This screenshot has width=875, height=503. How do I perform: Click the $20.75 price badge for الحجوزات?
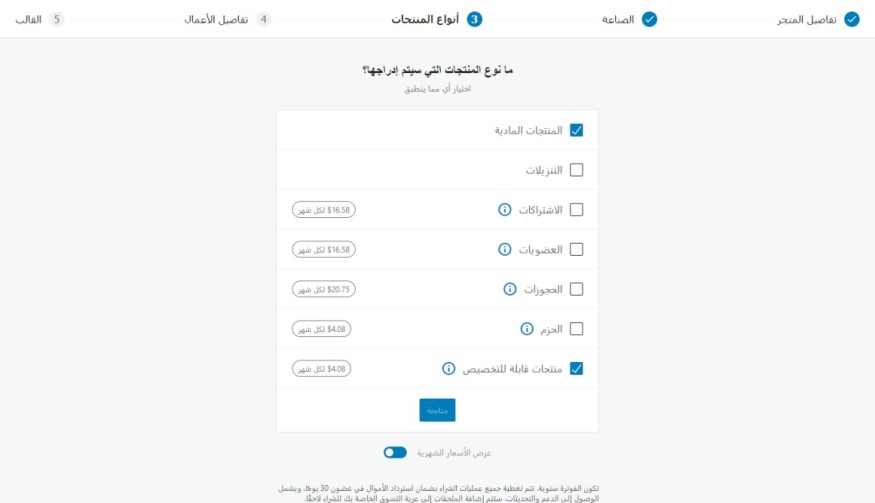pyautogui.click(x=323, y=289)
